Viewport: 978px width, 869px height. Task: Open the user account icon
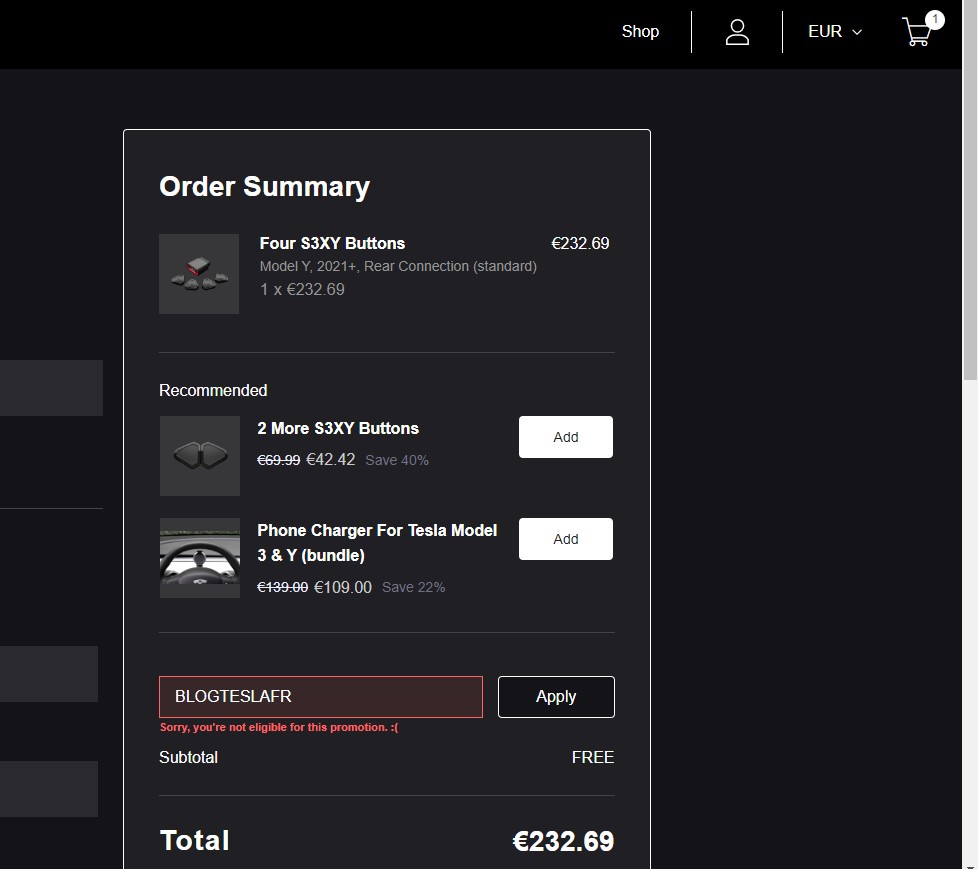coord(737,32)
